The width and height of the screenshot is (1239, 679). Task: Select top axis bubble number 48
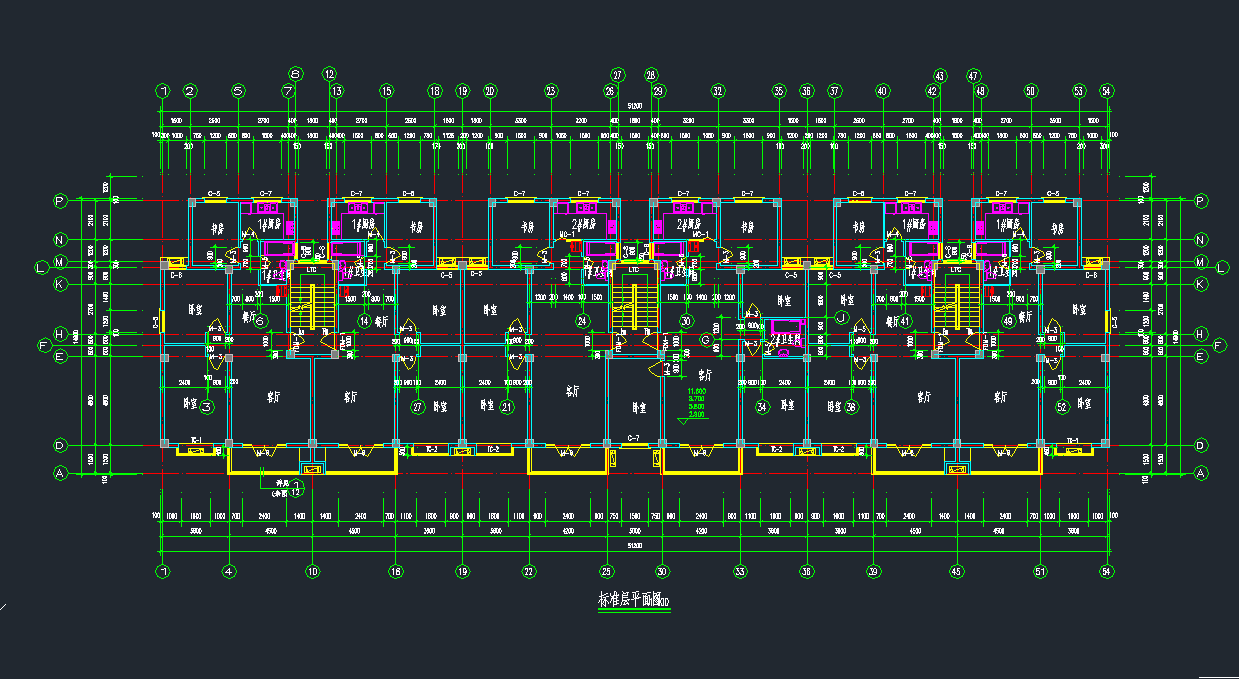coord(981,91)
